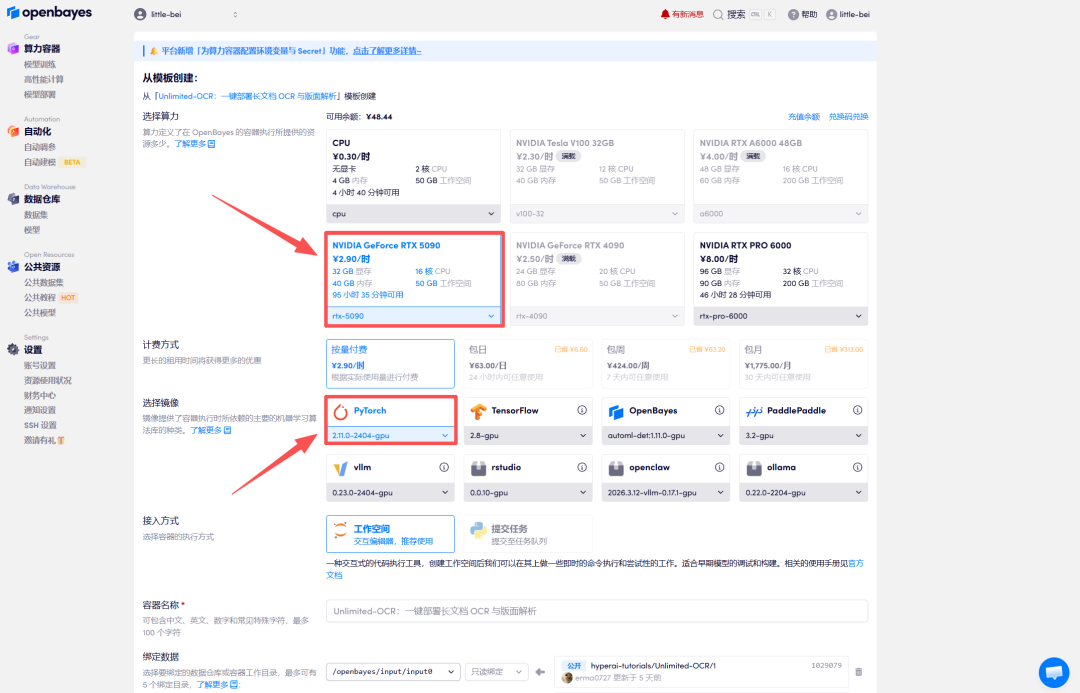
Task: Open the rtx-pro-6000 resource dropdown
Action: point(780,316)
